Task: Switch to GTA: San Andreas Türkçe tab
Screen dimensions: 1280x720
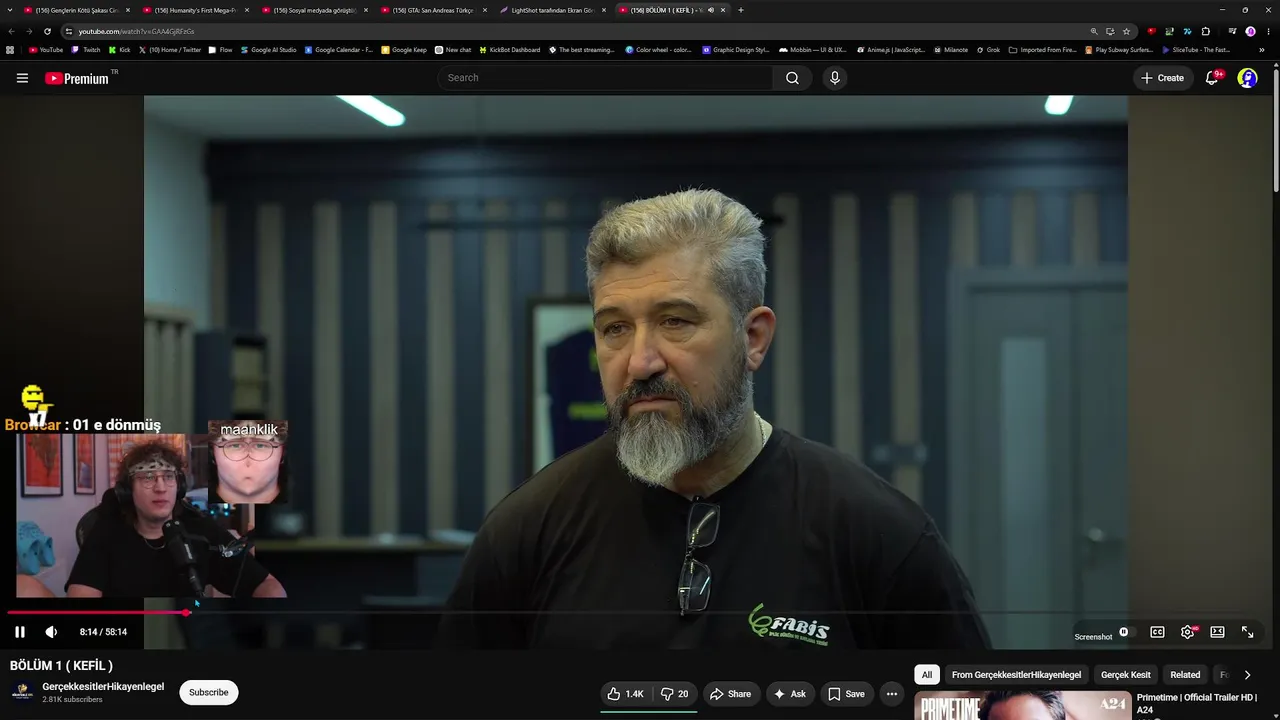Action: [433, 10]
